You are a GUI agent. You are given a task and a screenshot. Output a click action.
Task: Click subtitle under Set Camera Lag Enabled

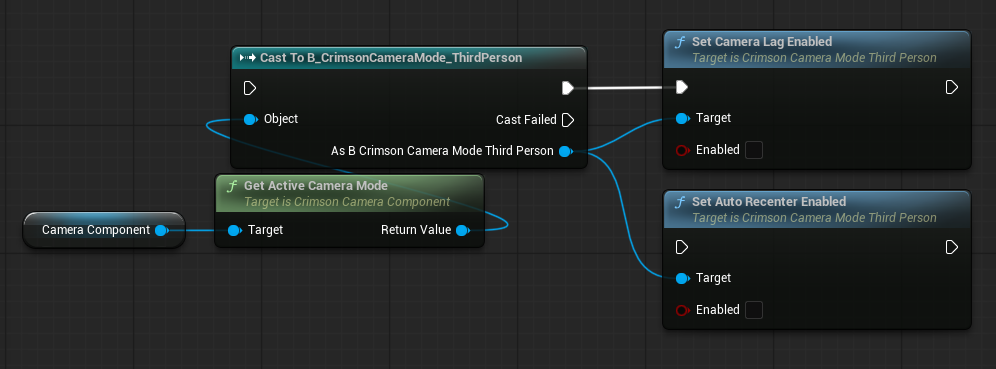click(x=814, y=58)
